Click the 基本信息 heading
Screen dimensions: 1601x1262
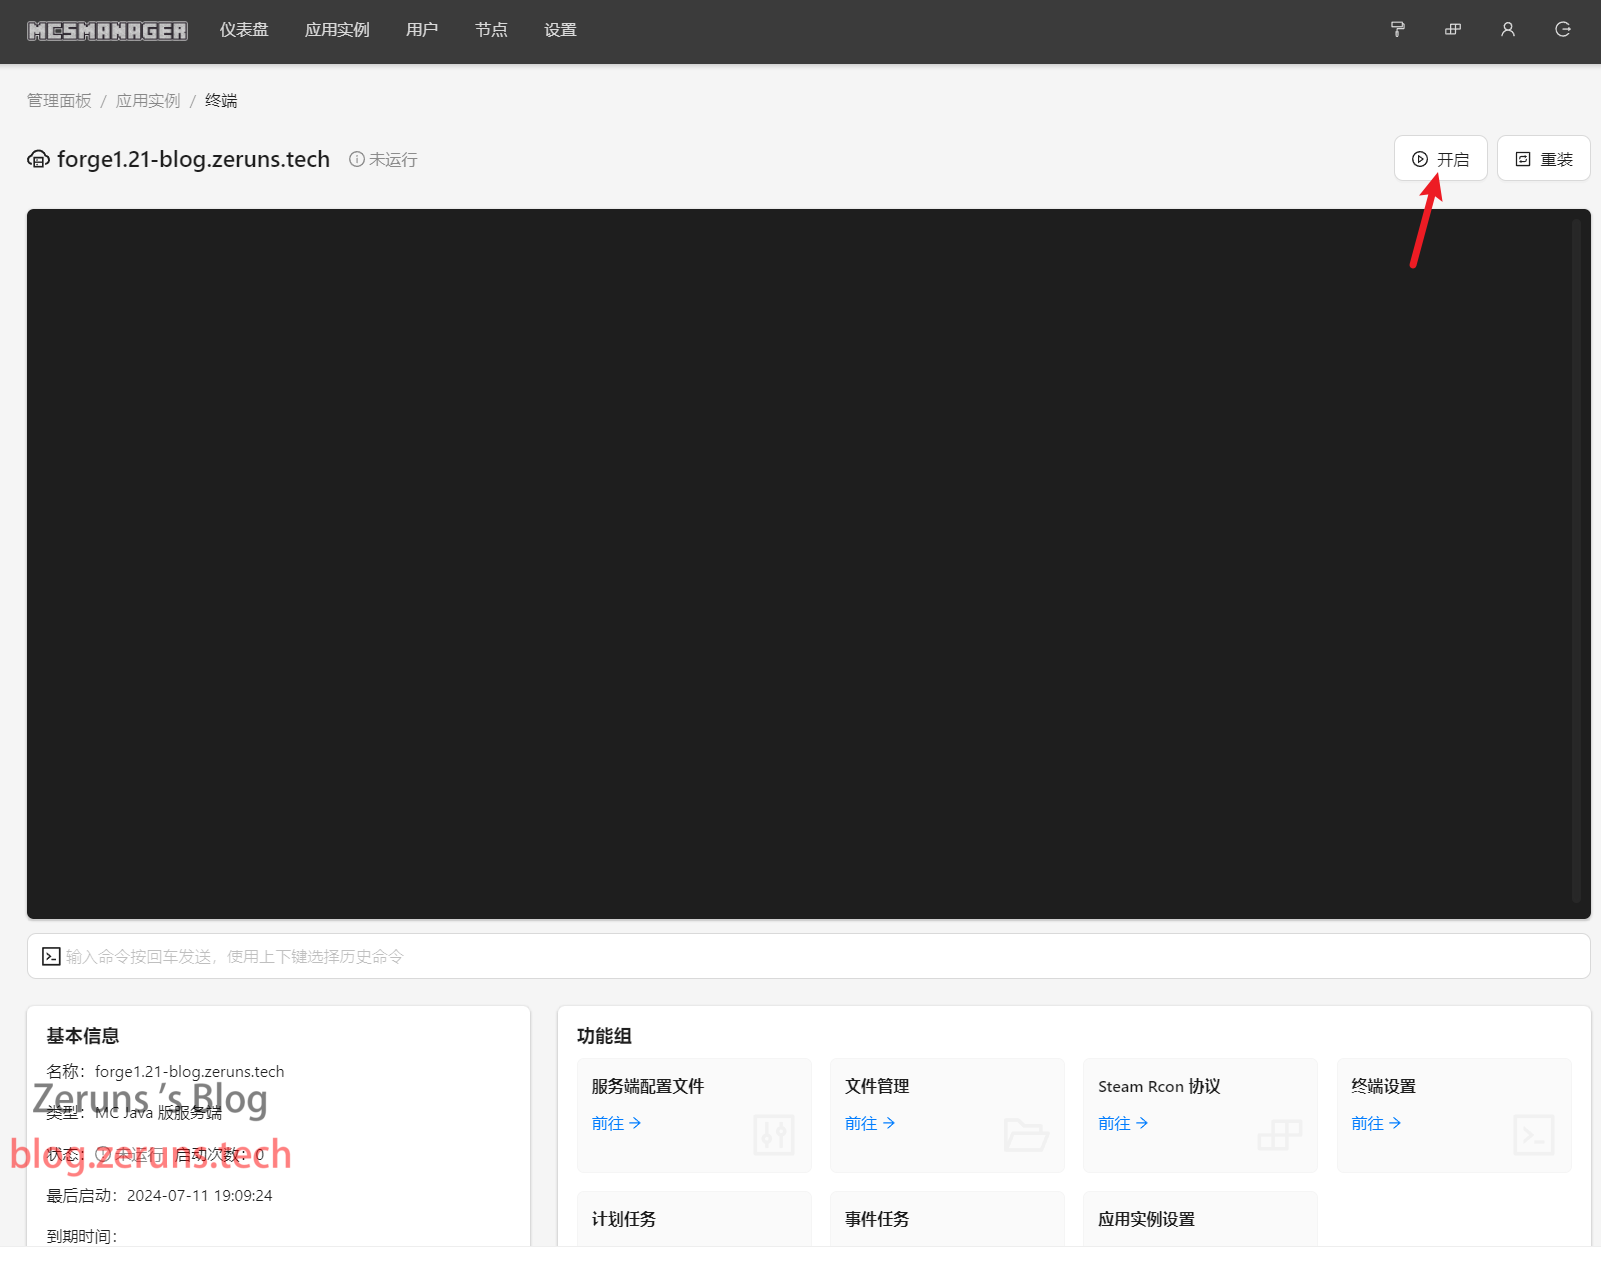[82, 1036]
